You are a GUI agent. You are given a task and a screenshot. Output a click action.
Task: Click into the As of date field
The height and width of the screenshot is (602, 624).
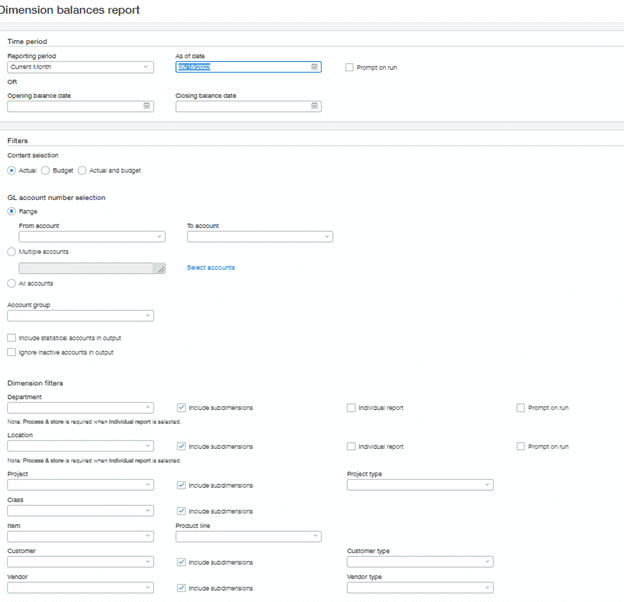[x=240, y=67]
